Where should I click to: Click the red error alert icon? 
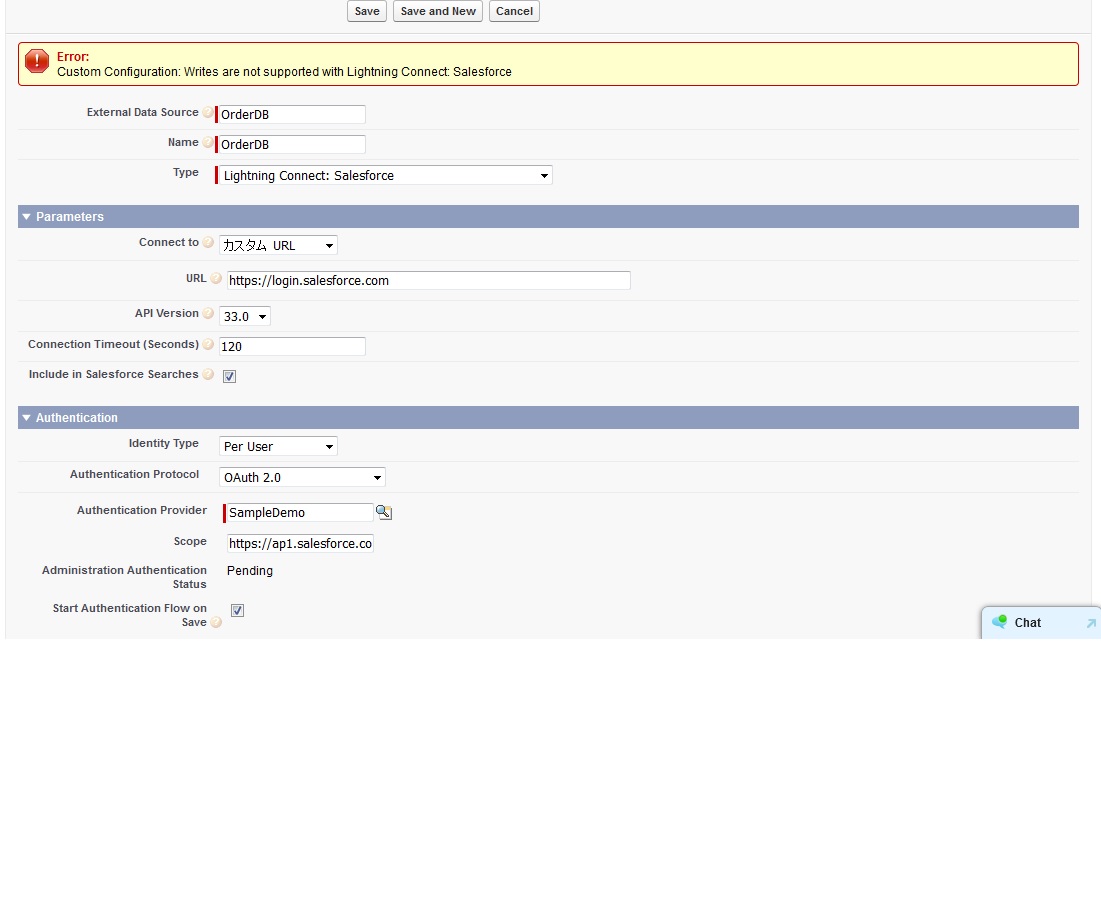(37, 61)
